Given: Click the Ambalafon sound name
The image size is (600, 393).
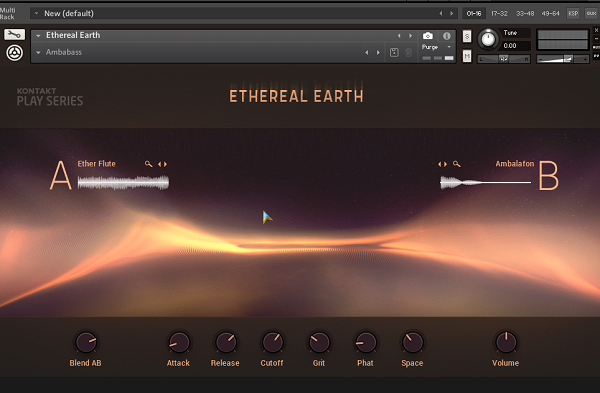Looking at the screenshot, I should point(515,164).
